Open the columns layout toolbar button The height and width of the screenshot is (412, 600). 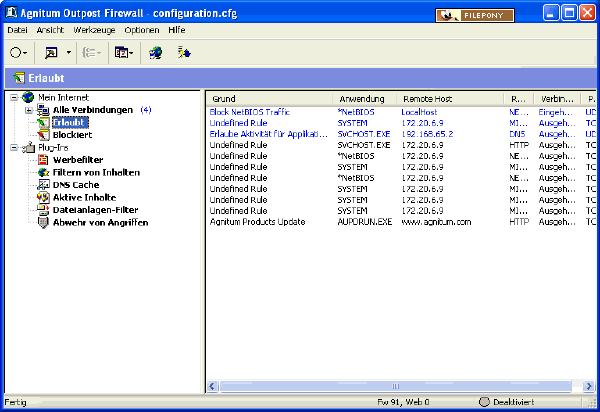[x=124, y=53]
